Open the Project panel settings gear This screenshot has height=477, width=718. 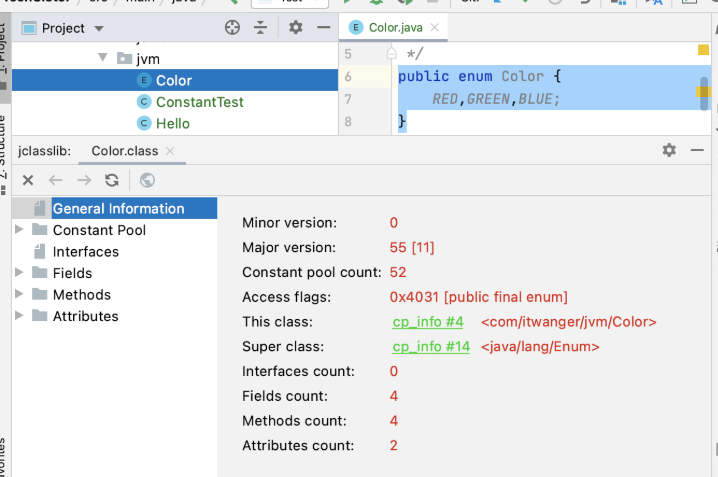(x=296, y=27)
